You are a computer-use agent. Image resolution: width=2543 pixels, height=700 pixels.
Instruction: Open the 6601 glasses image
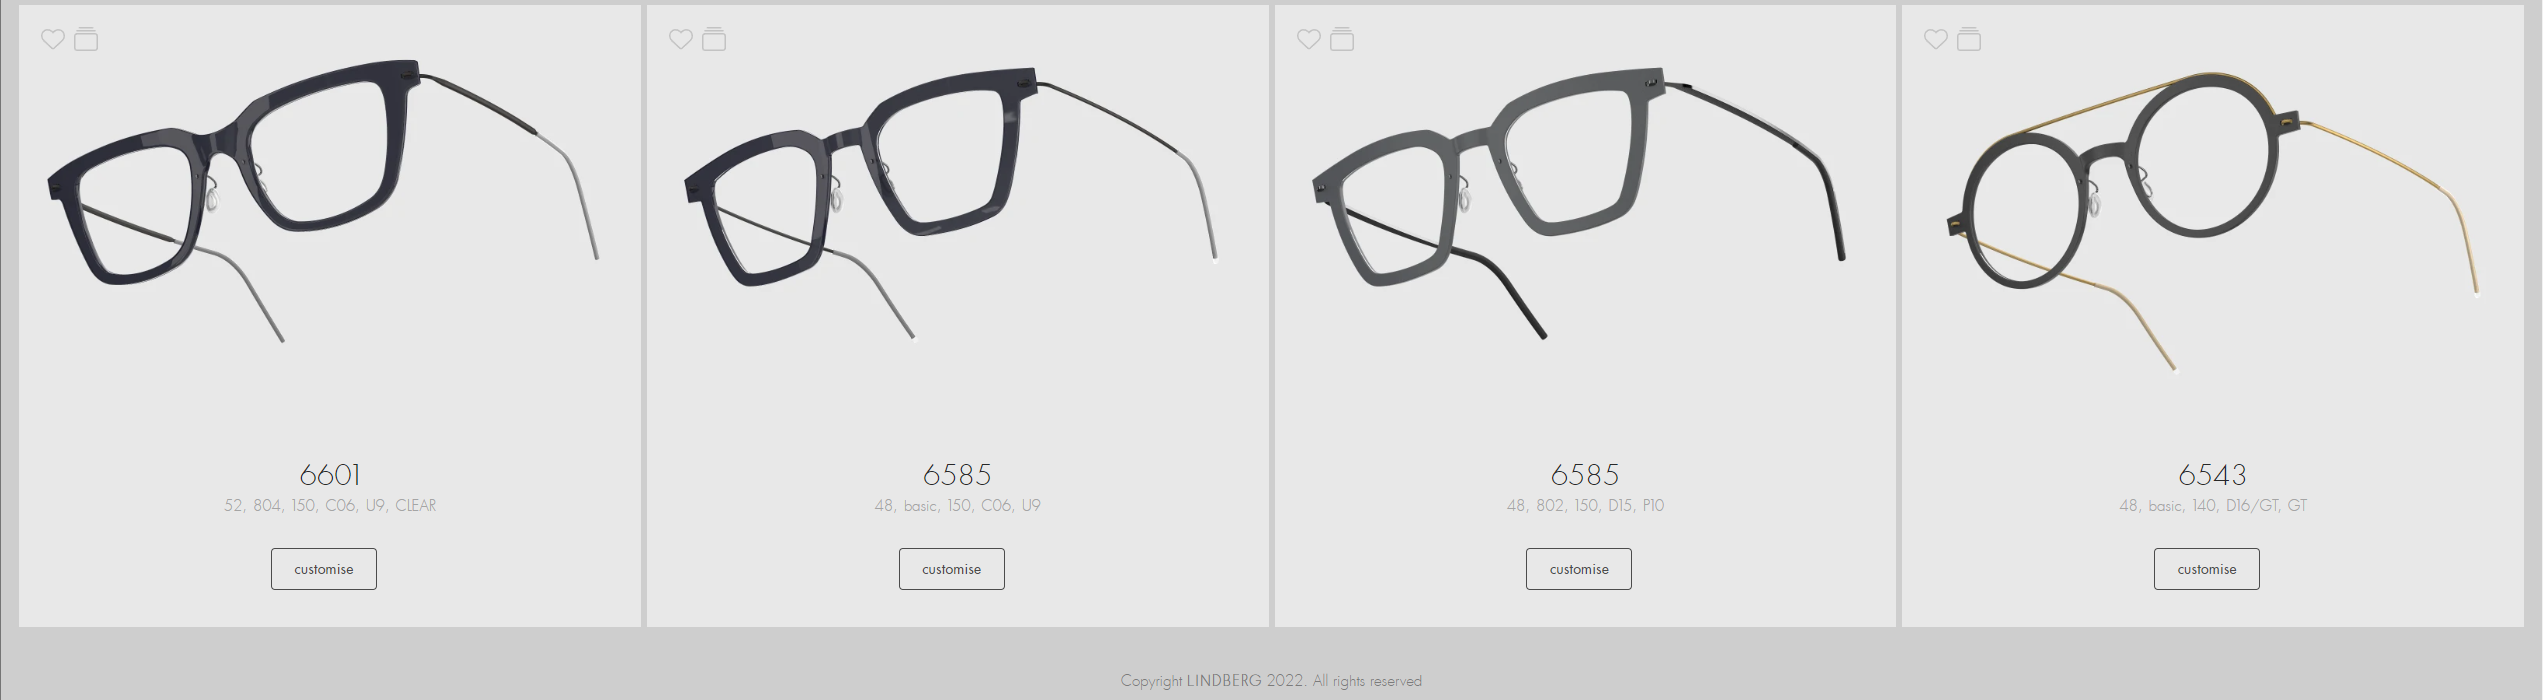coord(324,200)
